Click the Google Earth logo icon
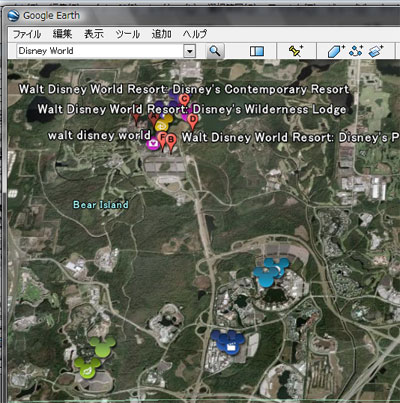 pyautogui.click(x=14, y=16)
